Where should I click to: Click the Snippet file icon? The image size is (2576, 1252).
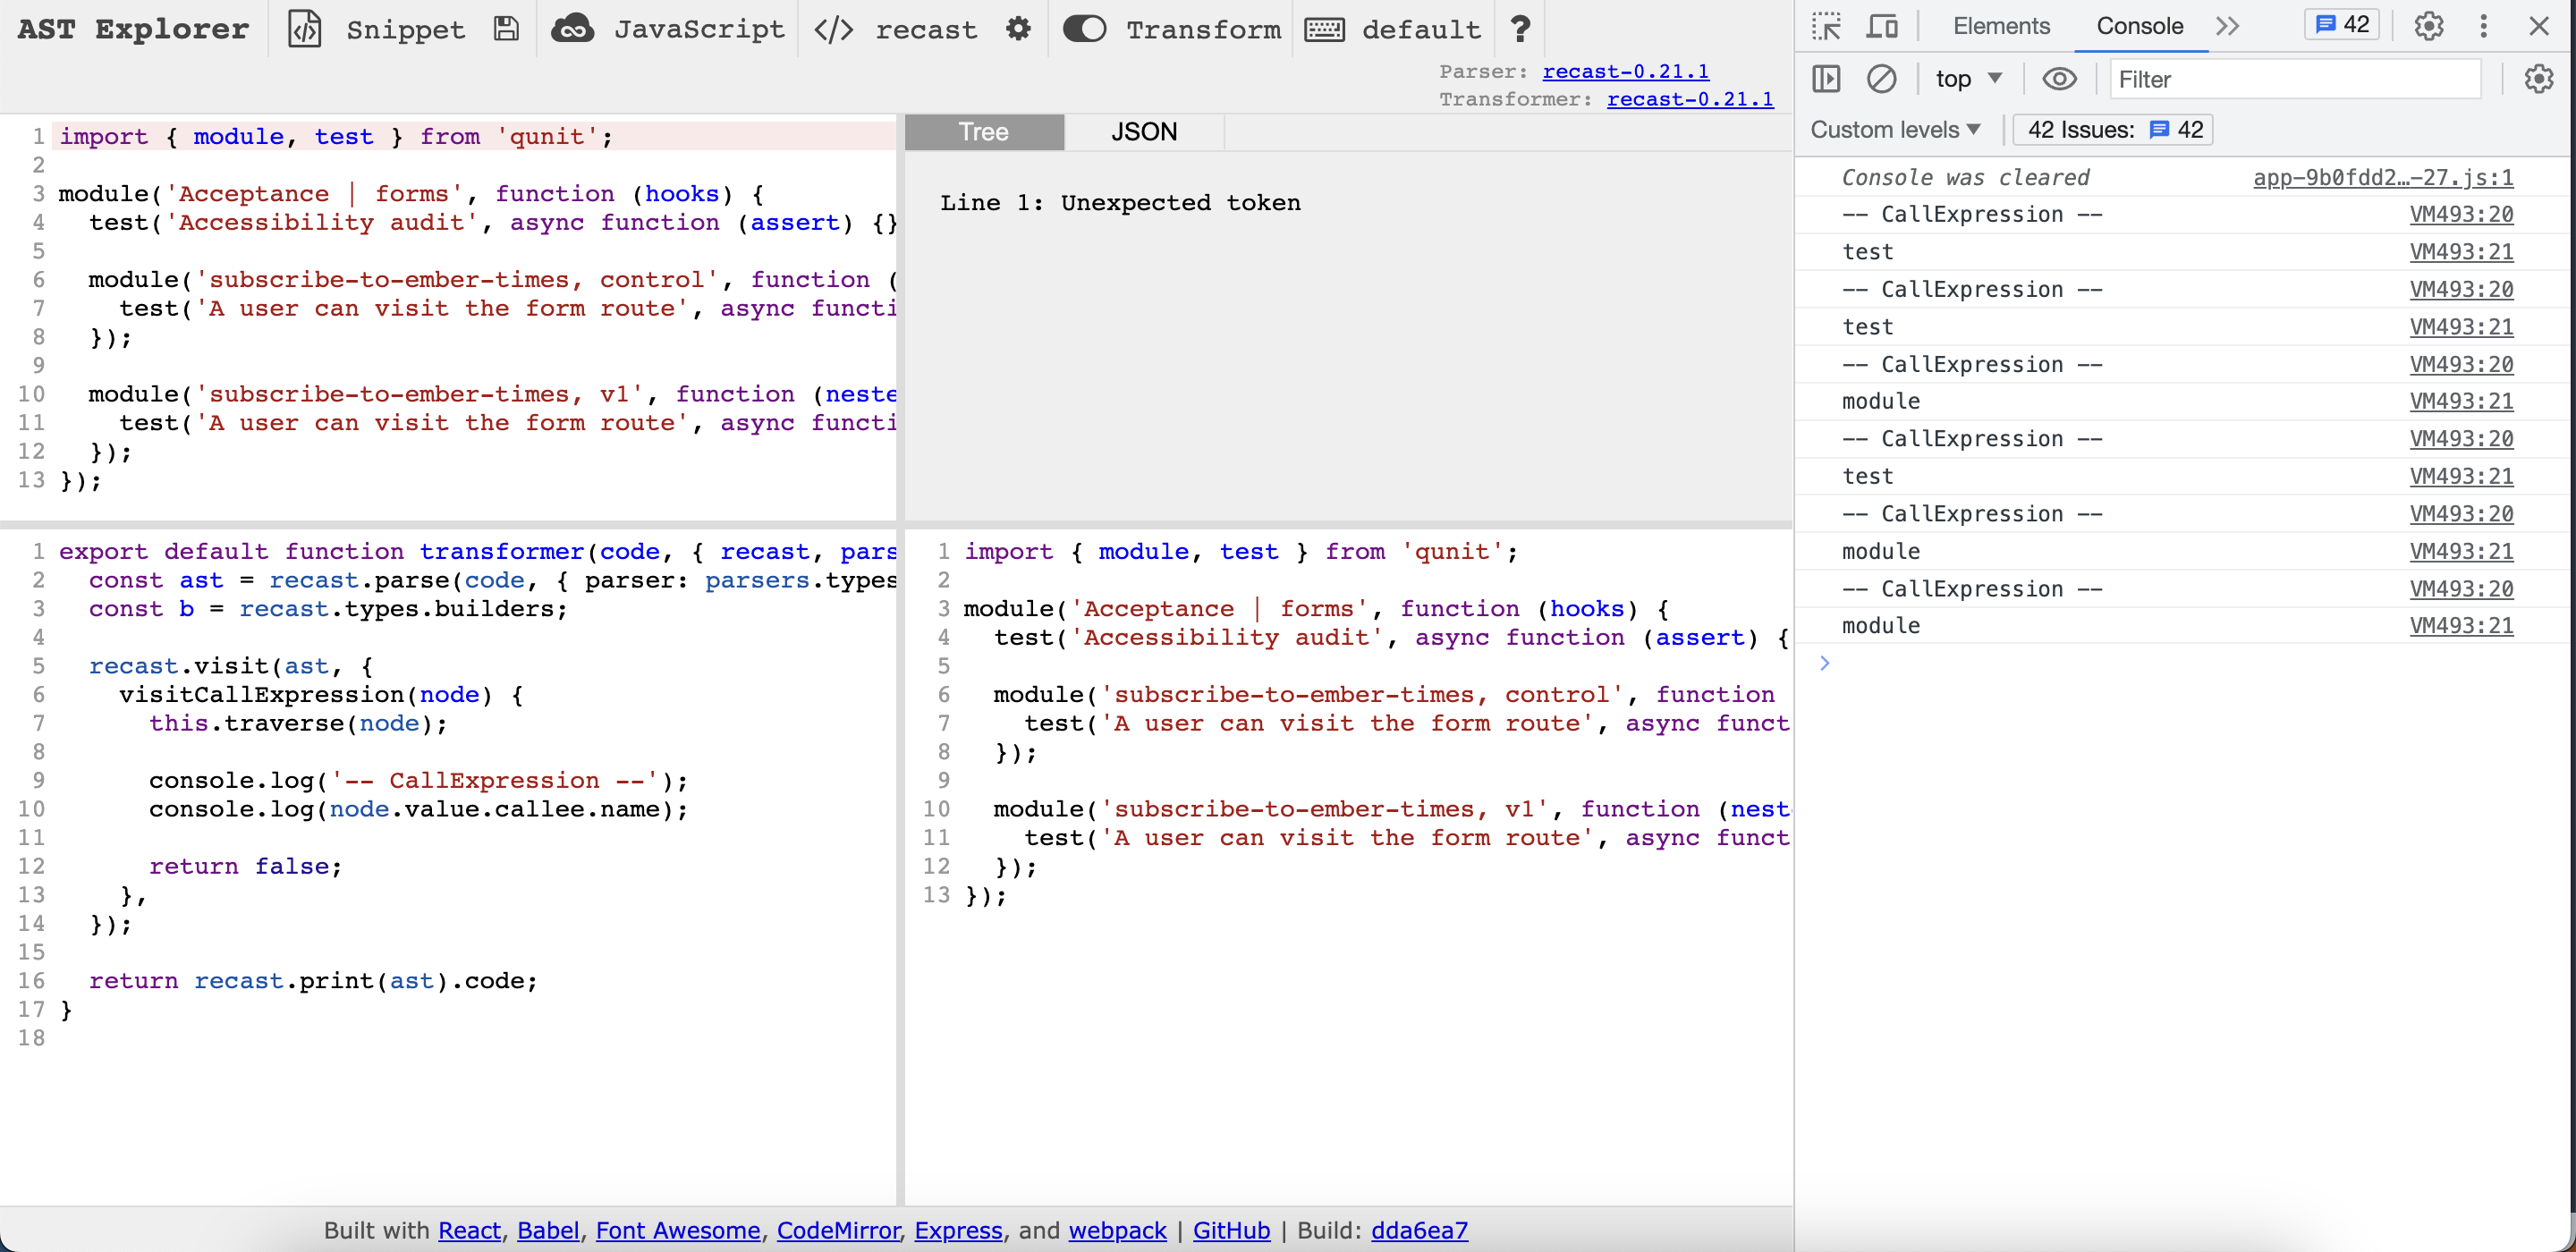(x=305, y=29)
